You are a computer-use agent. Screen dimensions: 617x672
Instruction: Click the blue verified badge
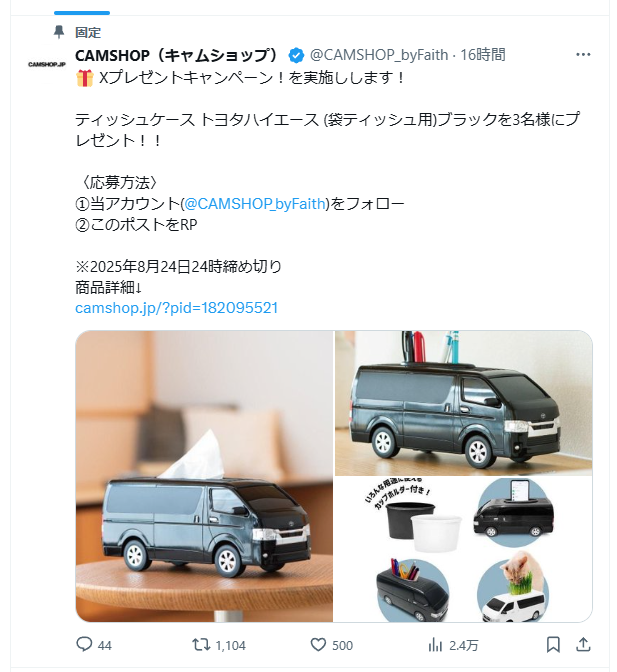pos(296,55)
